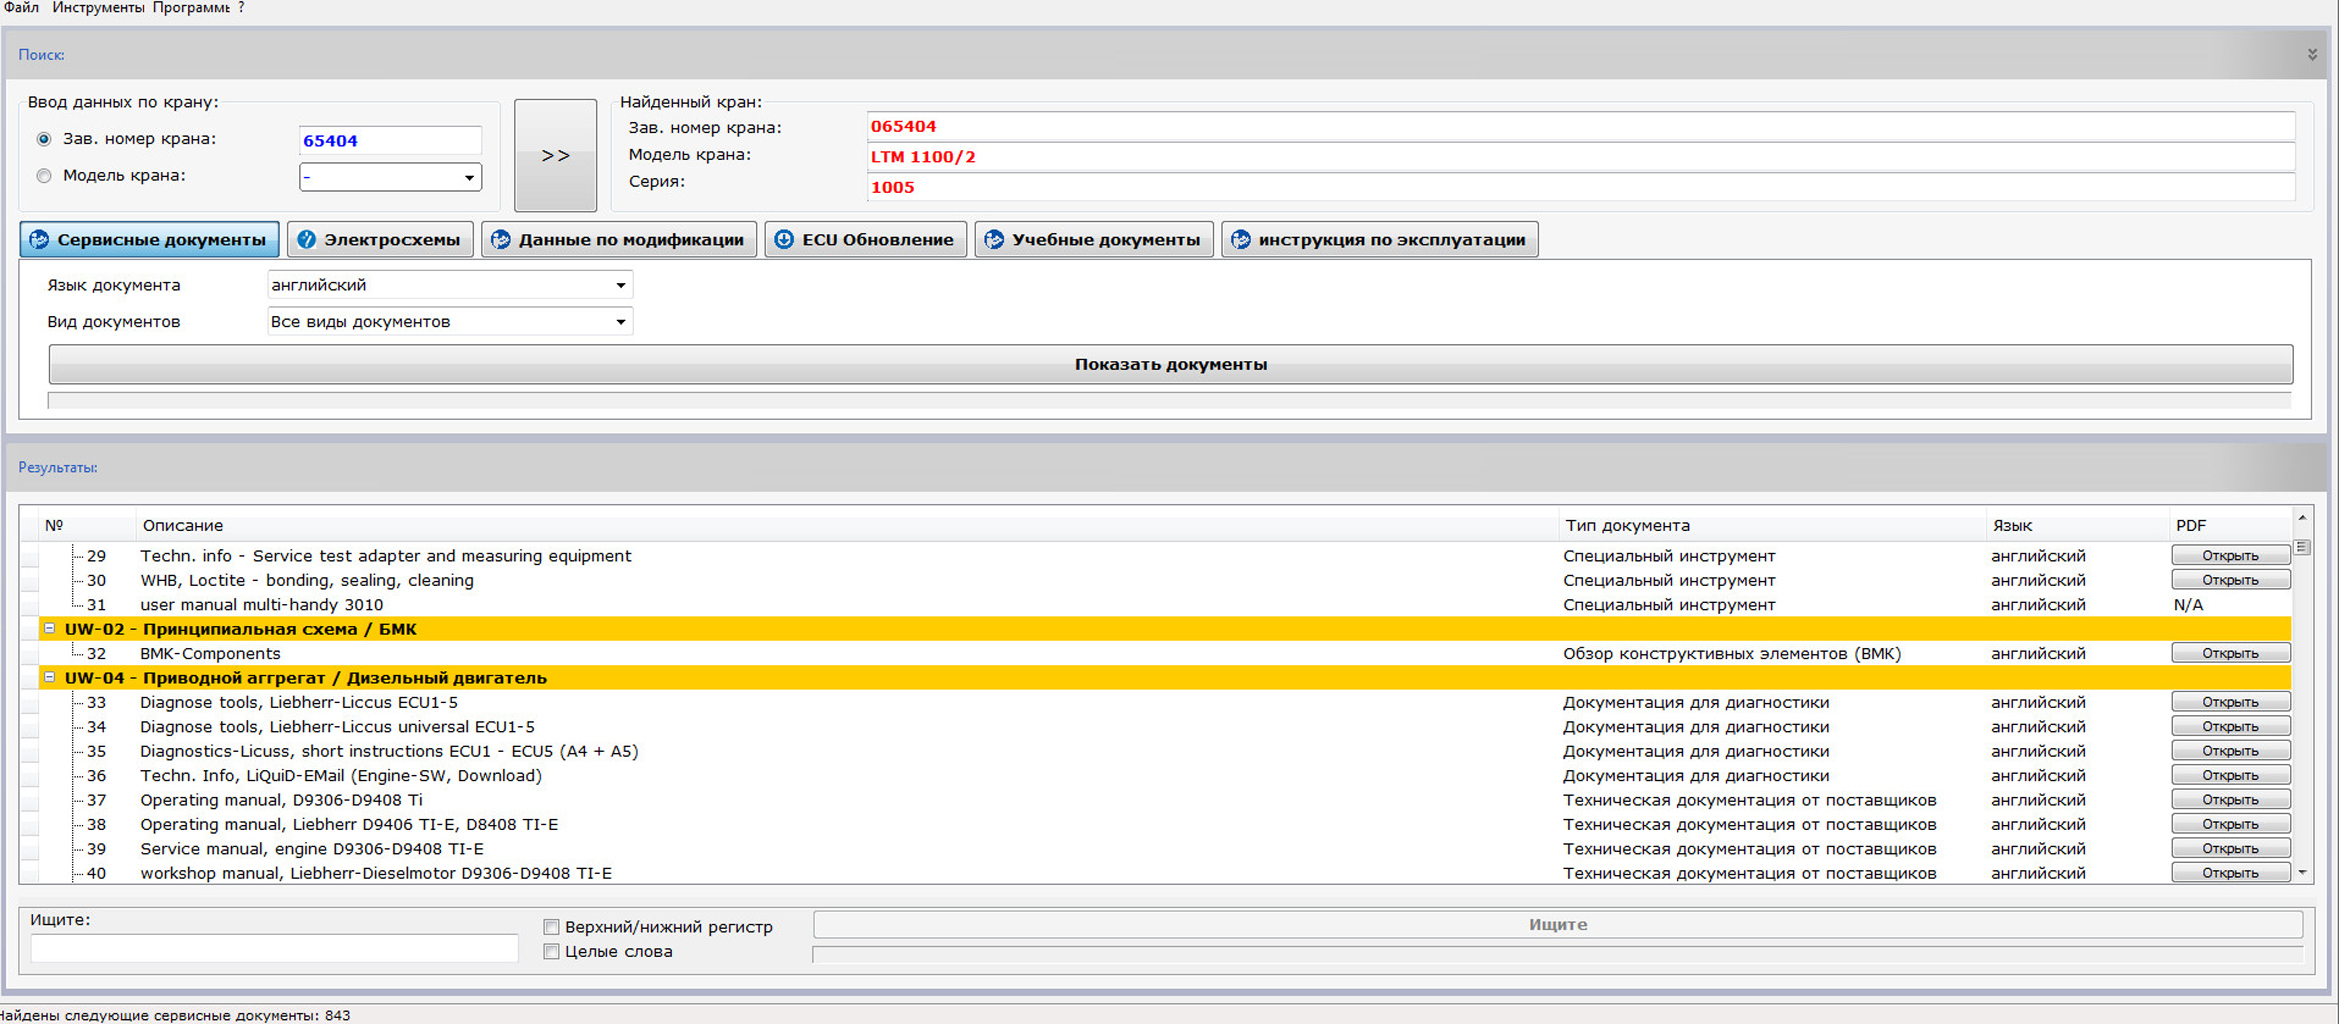
Task: Open the Инструменты menu
Action: 98,8
